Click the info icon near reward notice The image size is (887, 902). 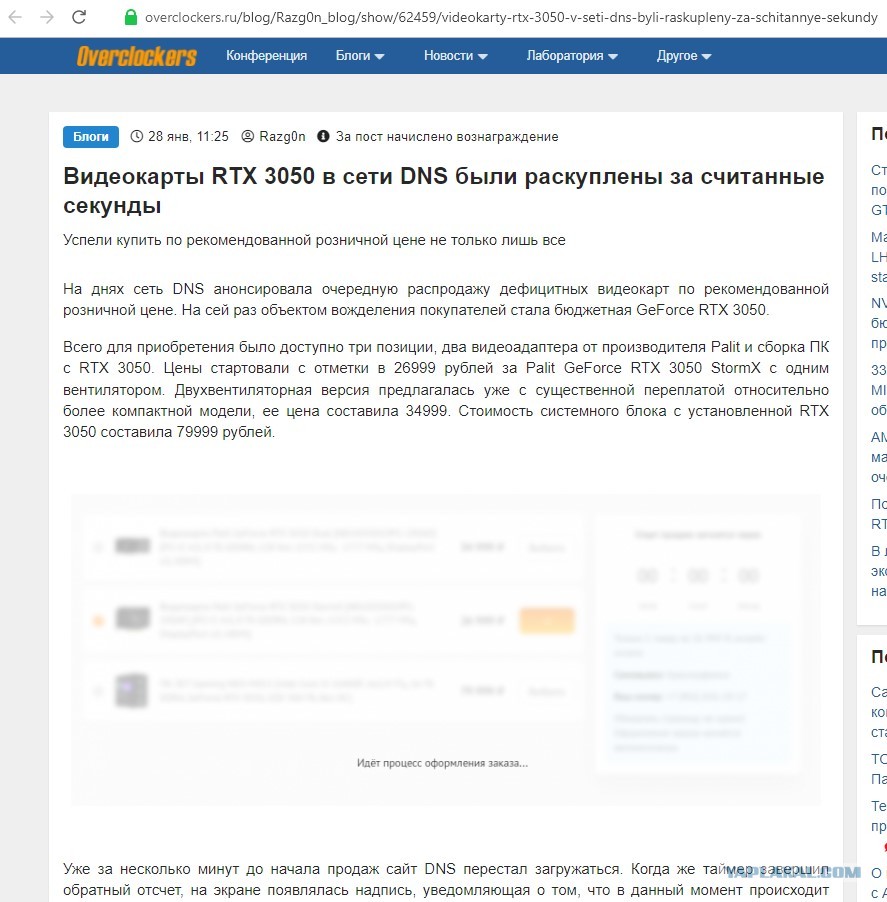[323, 136]
